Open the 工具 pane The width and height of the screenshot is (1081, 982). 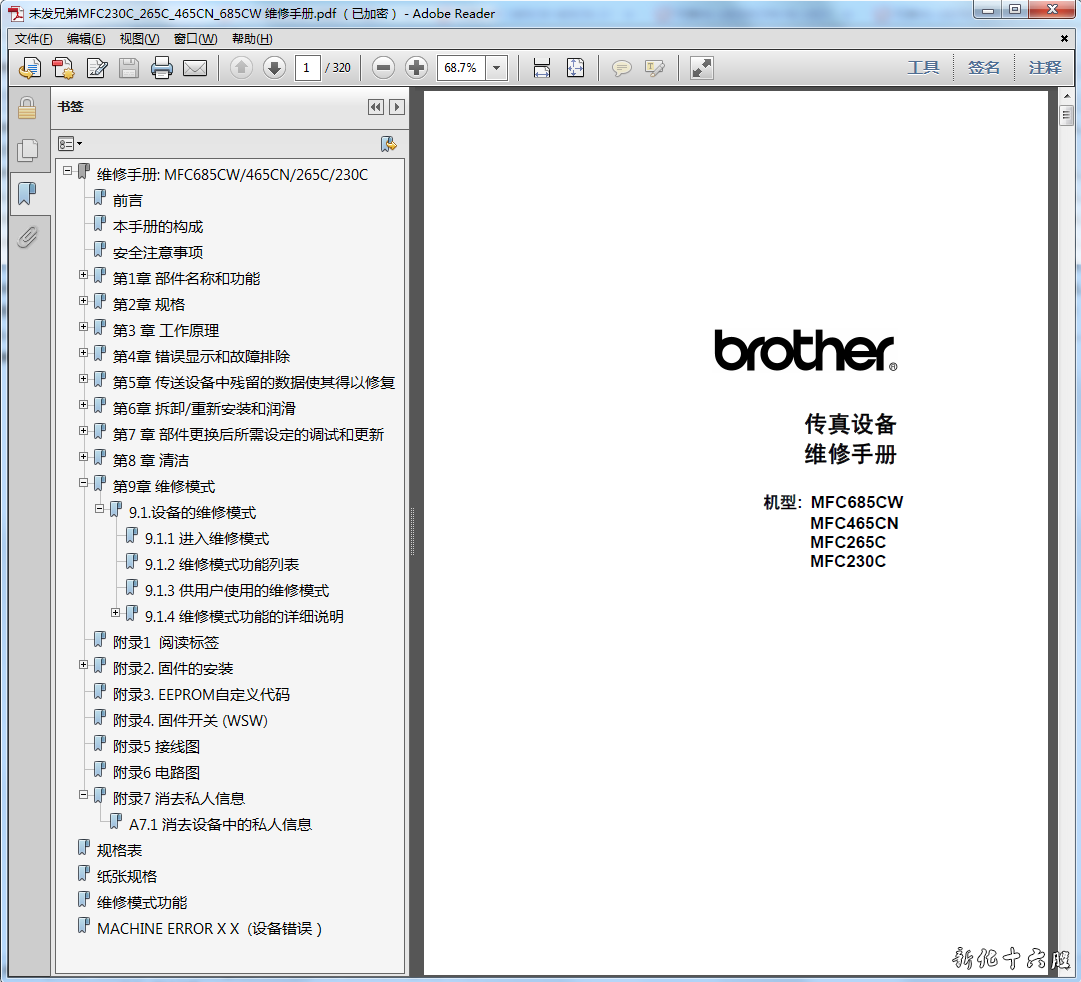[x=923, y=68]
